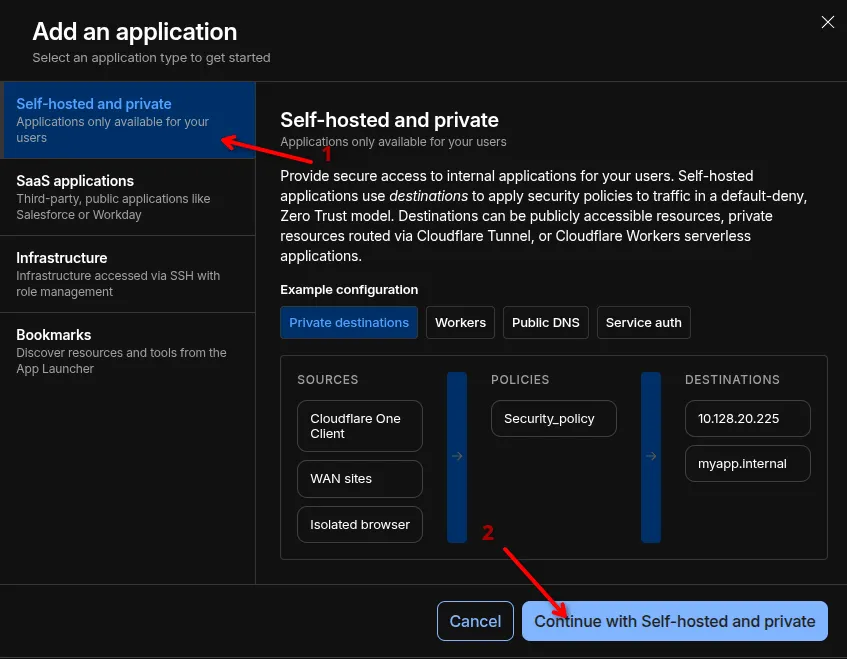
Task: Switch to Workers example tab
Action: coord(460,322)
